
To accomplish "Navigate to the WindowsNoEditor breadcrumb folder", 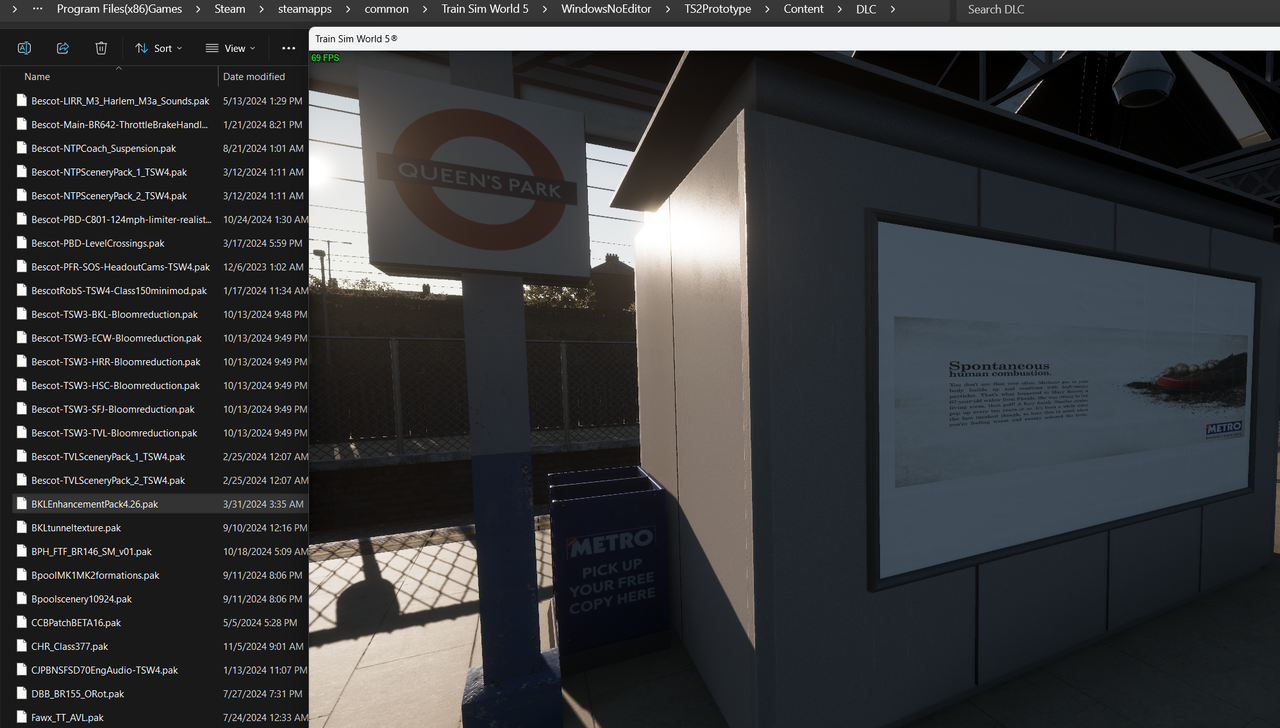I will pos(606,9).
